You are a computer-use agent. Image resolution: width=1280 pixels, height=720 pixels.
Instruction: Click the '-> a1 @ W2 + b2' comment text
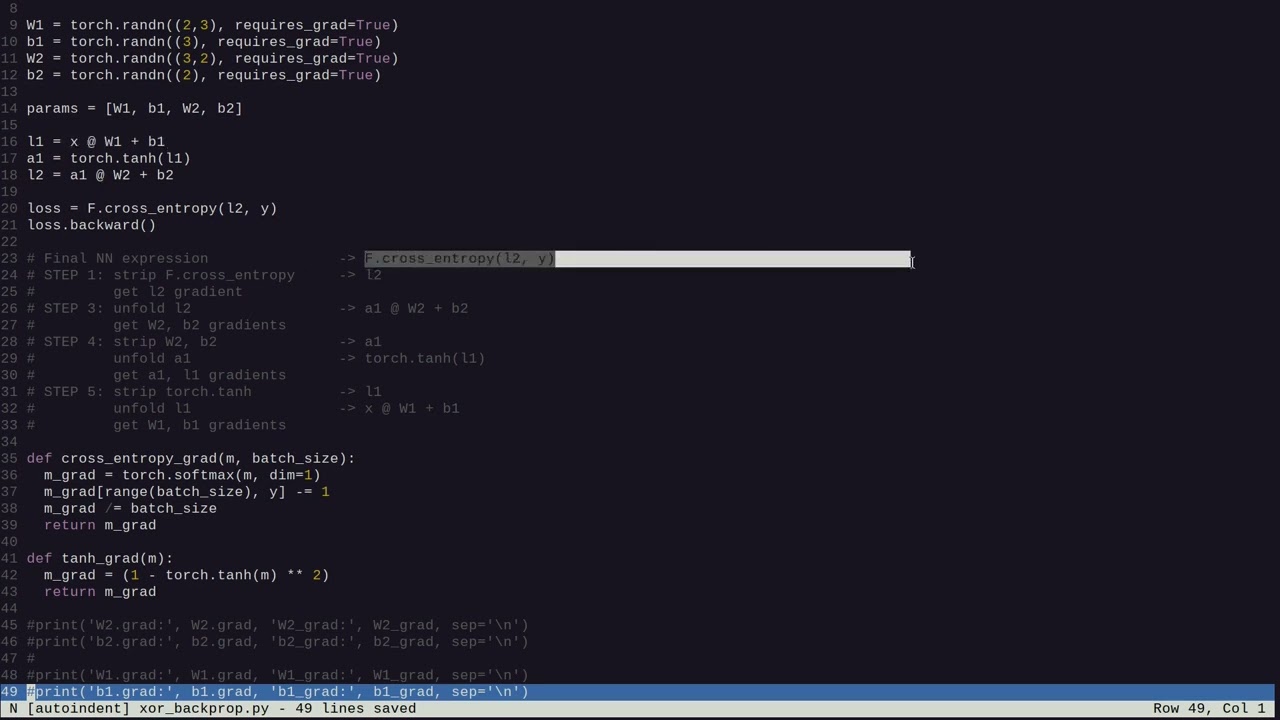point(404,308)
